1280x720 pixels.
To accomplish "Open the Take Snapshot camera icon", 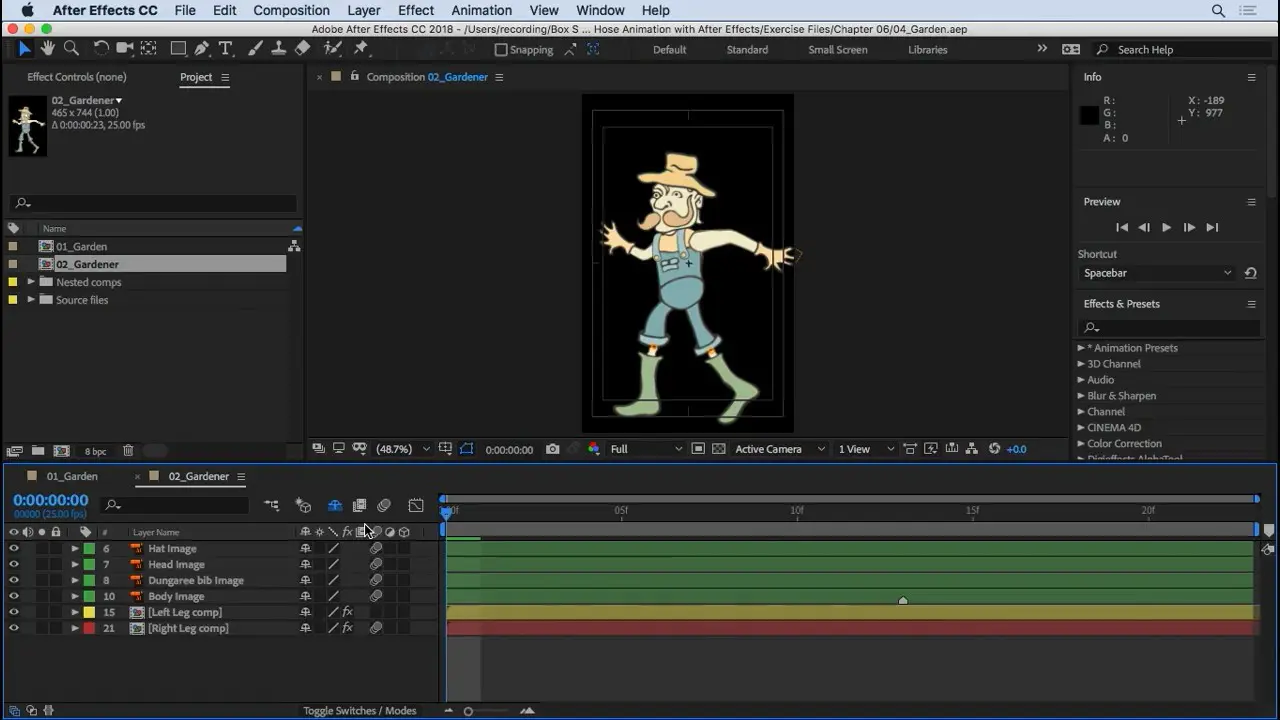I will tap(552, 449).
